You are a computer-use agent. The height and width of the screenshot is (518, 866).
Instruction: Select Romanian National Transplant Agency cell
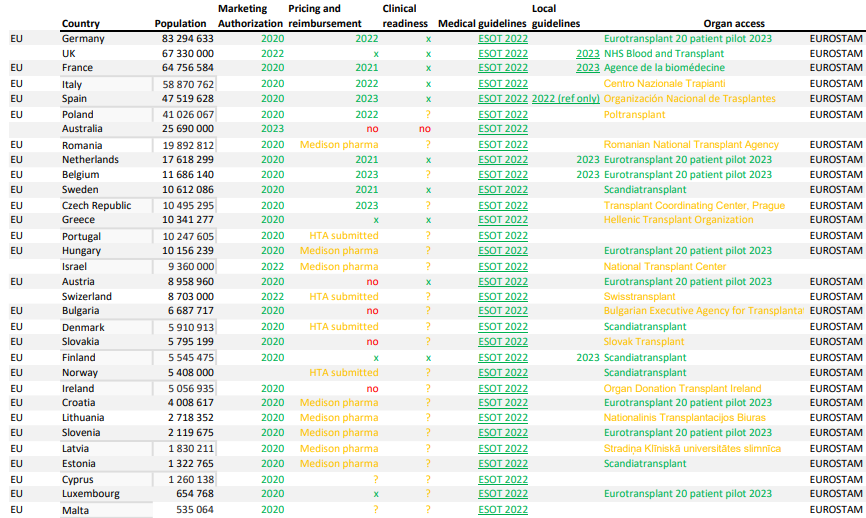click(x=691, y=145)
